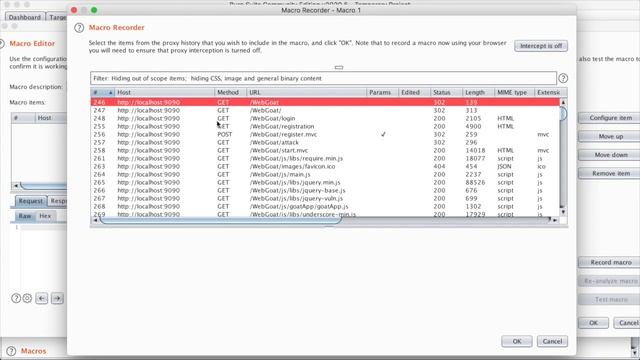Sort table by Method column
Viewport: 640px width, 360px height.
point(230,93)
